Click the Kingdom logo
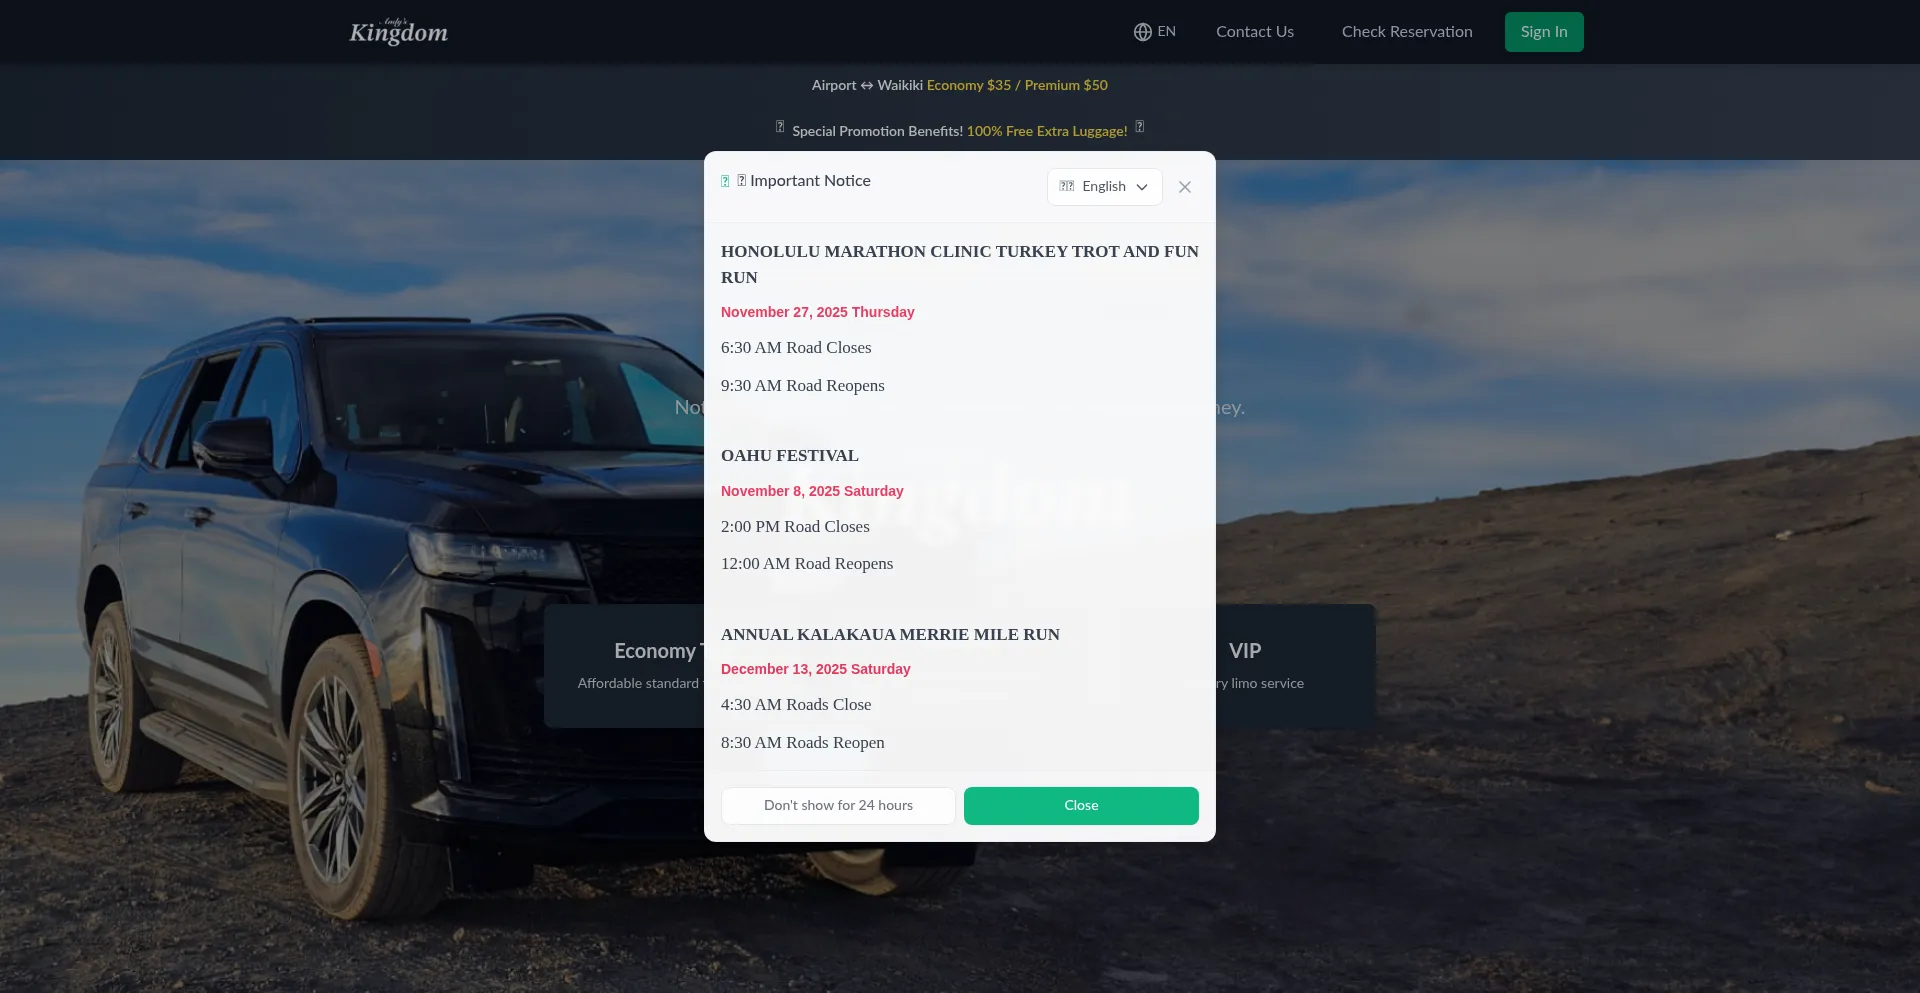 click(x=398, y=32)
